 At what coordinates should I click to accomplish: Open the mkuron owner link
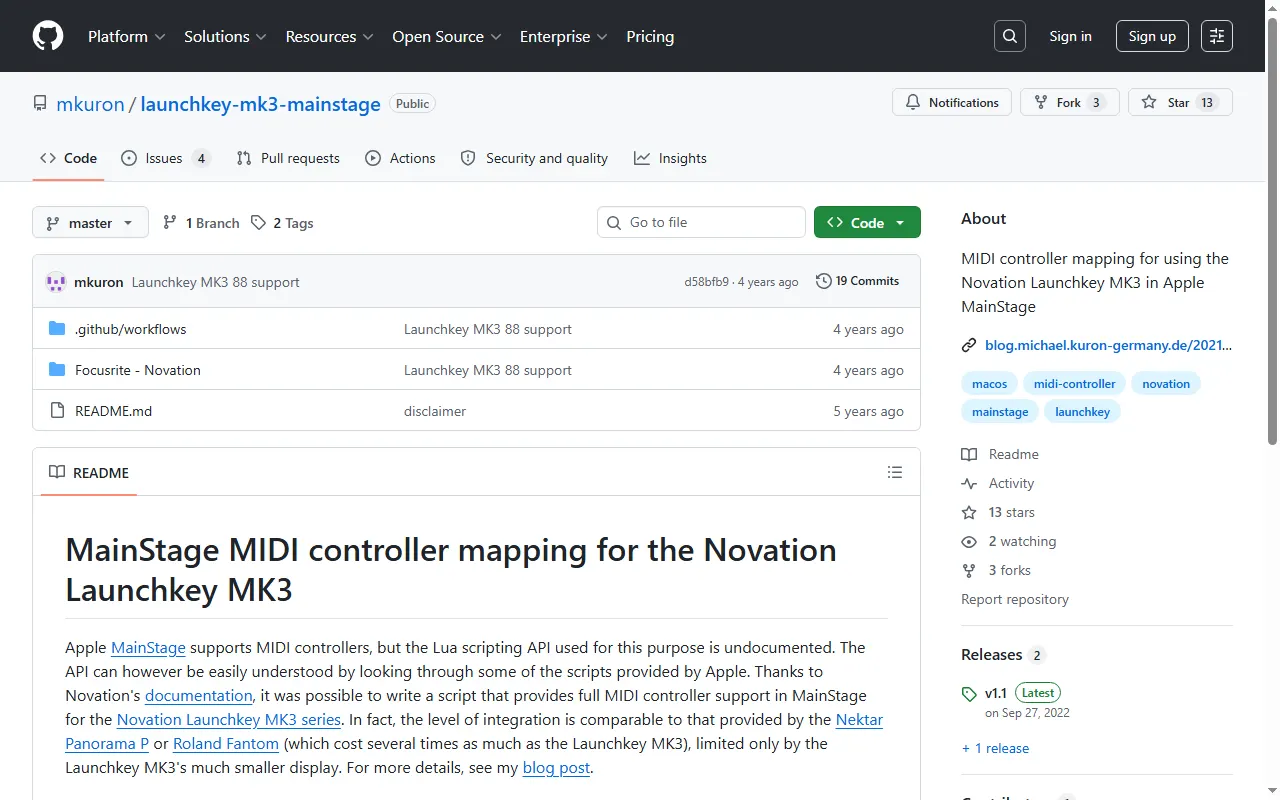(90, 104)
